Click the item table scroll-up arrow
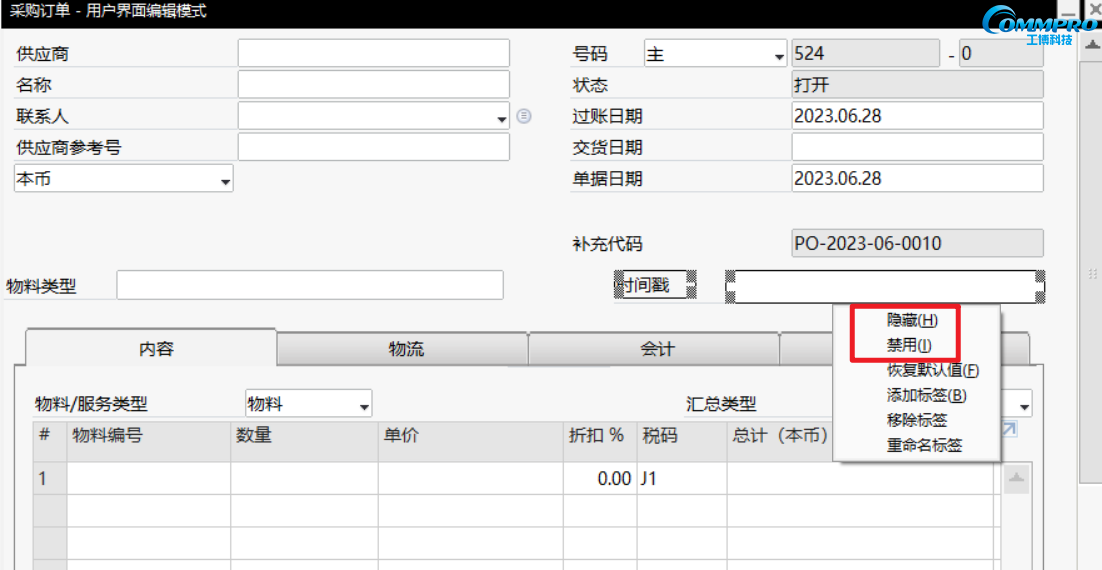The width and height of the screenshot is (1102, 570). 1016,478
